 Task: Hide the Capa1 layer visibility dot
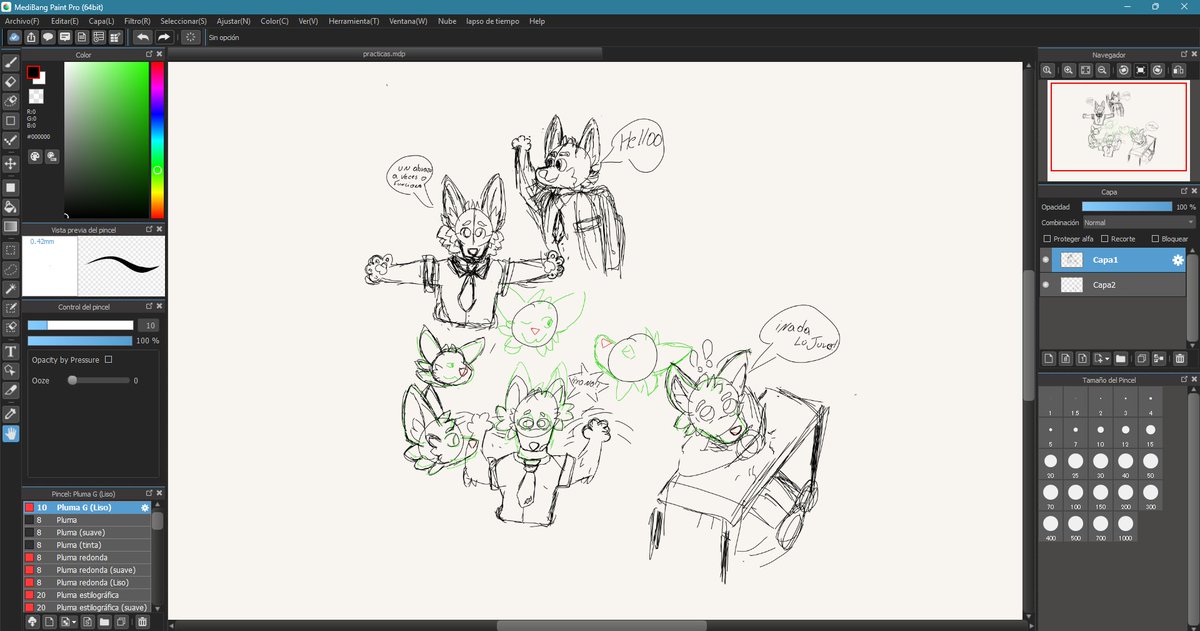point(1046,260)
